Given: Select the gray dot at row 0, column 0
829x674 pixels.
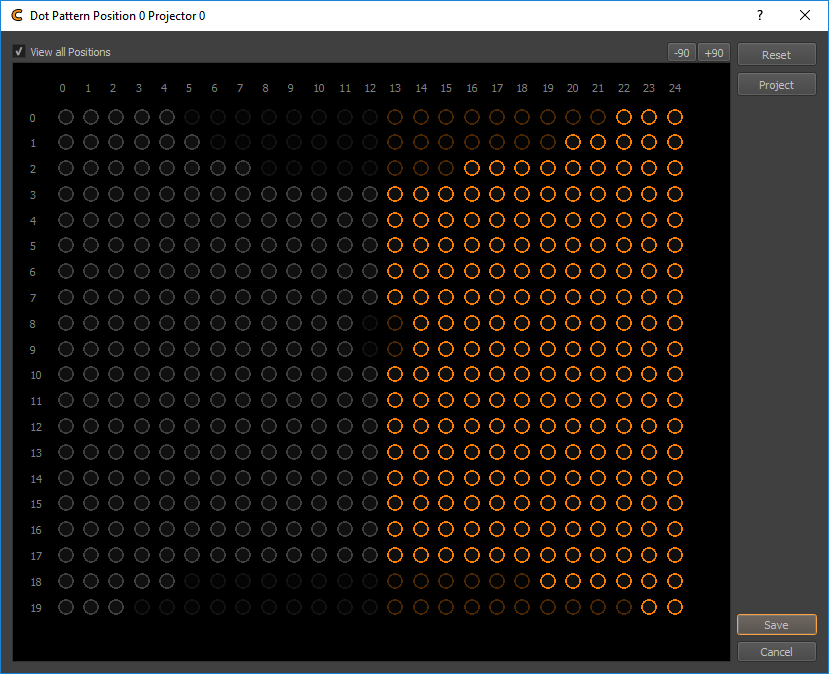Looking at the screenshot, I should pyautogui.click(x=66, y=117).
